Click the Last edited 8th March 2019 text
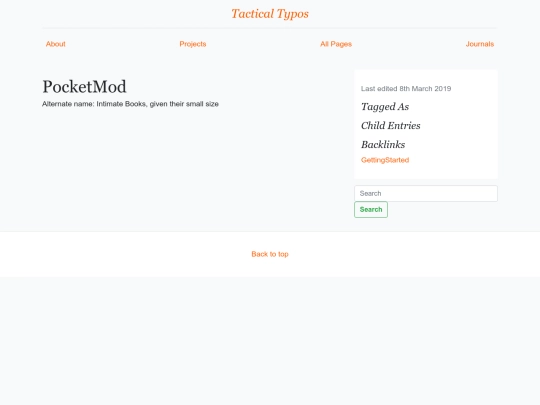The width and height of the screenshot is (540, 405). point(406,89)
